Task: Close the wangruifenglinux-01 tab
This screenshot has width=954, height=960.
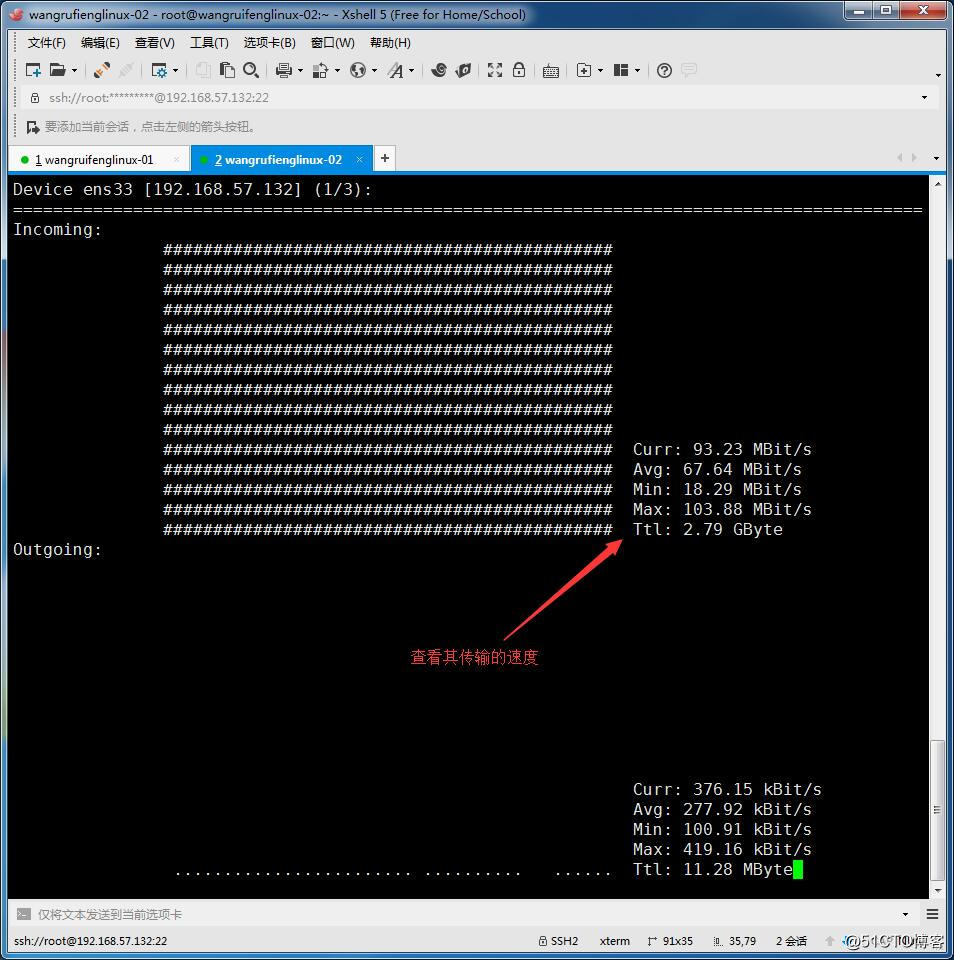Action: coord(176,159)
